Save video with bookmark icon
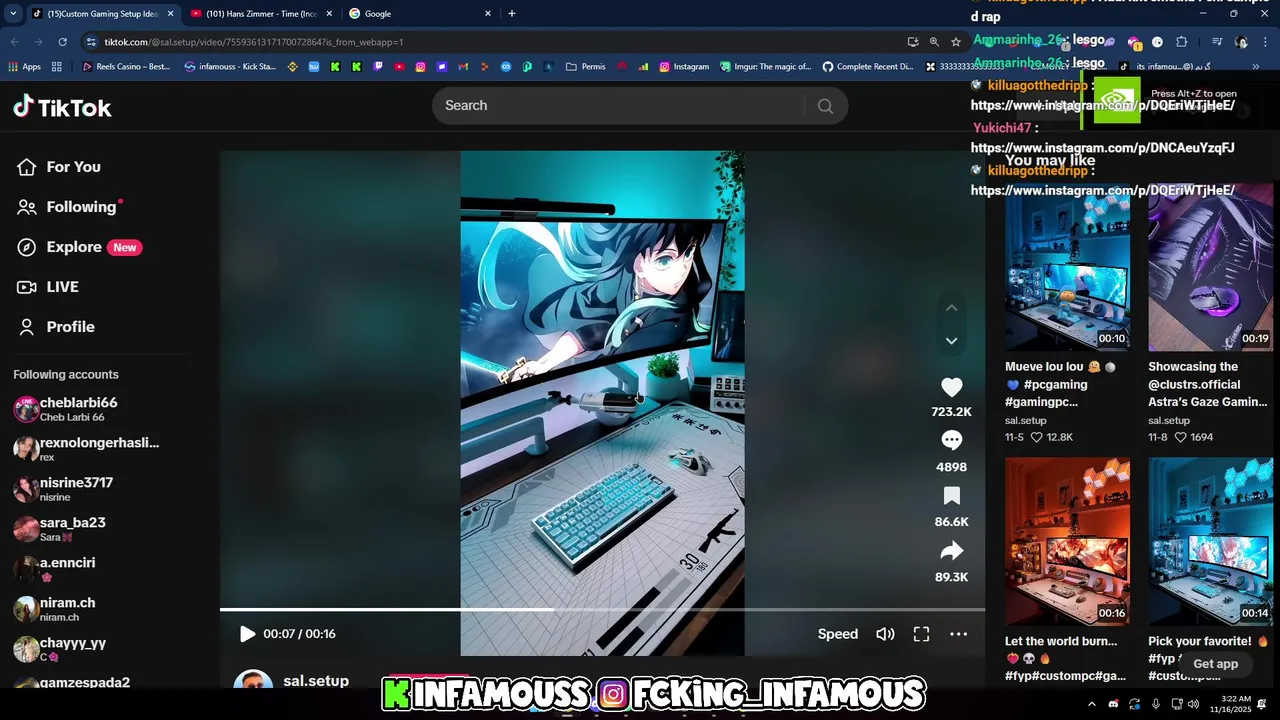 pyautogui.click(x=951, y=496)
